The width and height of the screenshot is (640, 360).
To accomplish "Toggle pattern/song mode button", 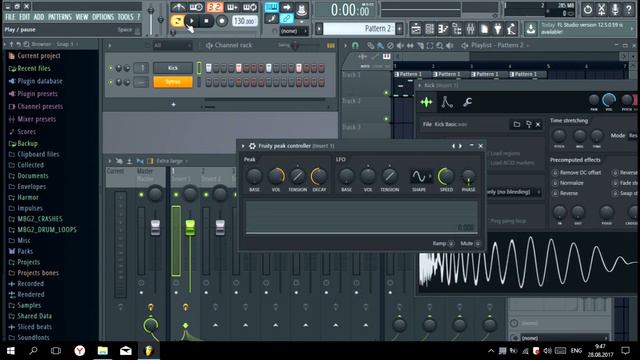I will [x=177, y=21].
